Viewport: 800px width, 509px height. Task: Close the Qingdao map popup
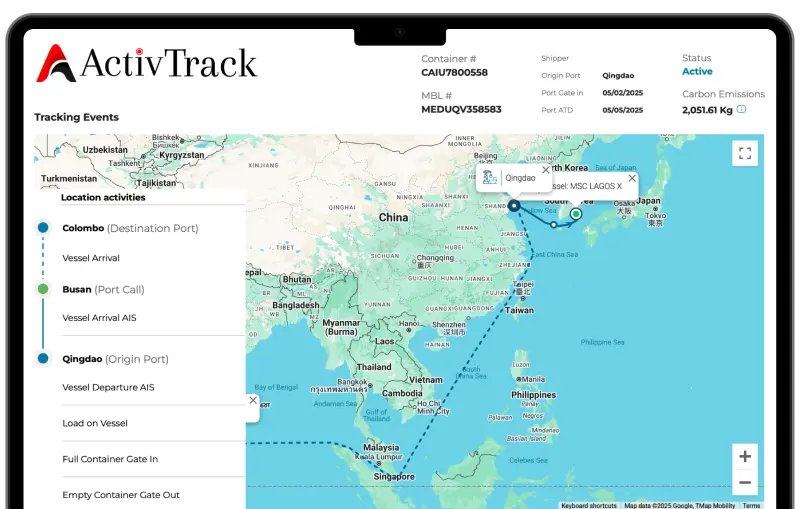[x=545, y=170]
